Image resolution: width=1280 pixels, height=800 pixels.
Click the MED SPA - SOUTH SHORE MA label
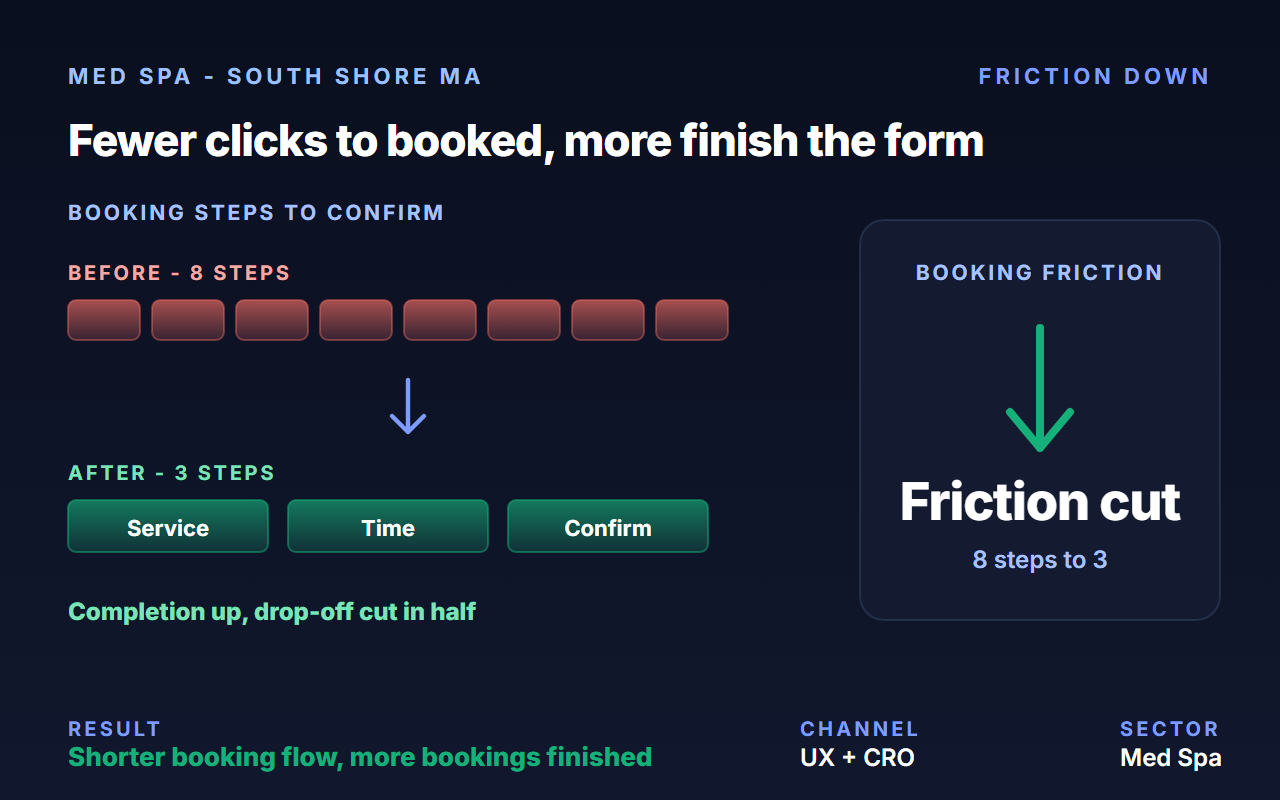[x=275, y=77]
